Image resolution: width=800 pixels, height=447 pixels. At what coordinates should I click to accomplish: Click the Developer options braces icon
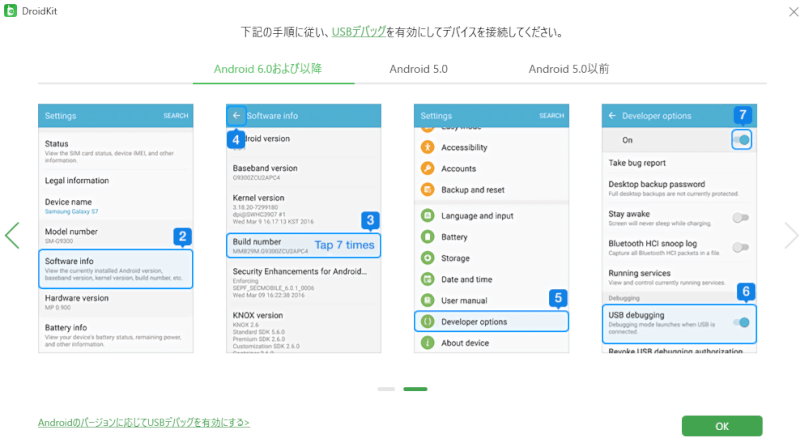pyautogui.click(x=428, y=321)
